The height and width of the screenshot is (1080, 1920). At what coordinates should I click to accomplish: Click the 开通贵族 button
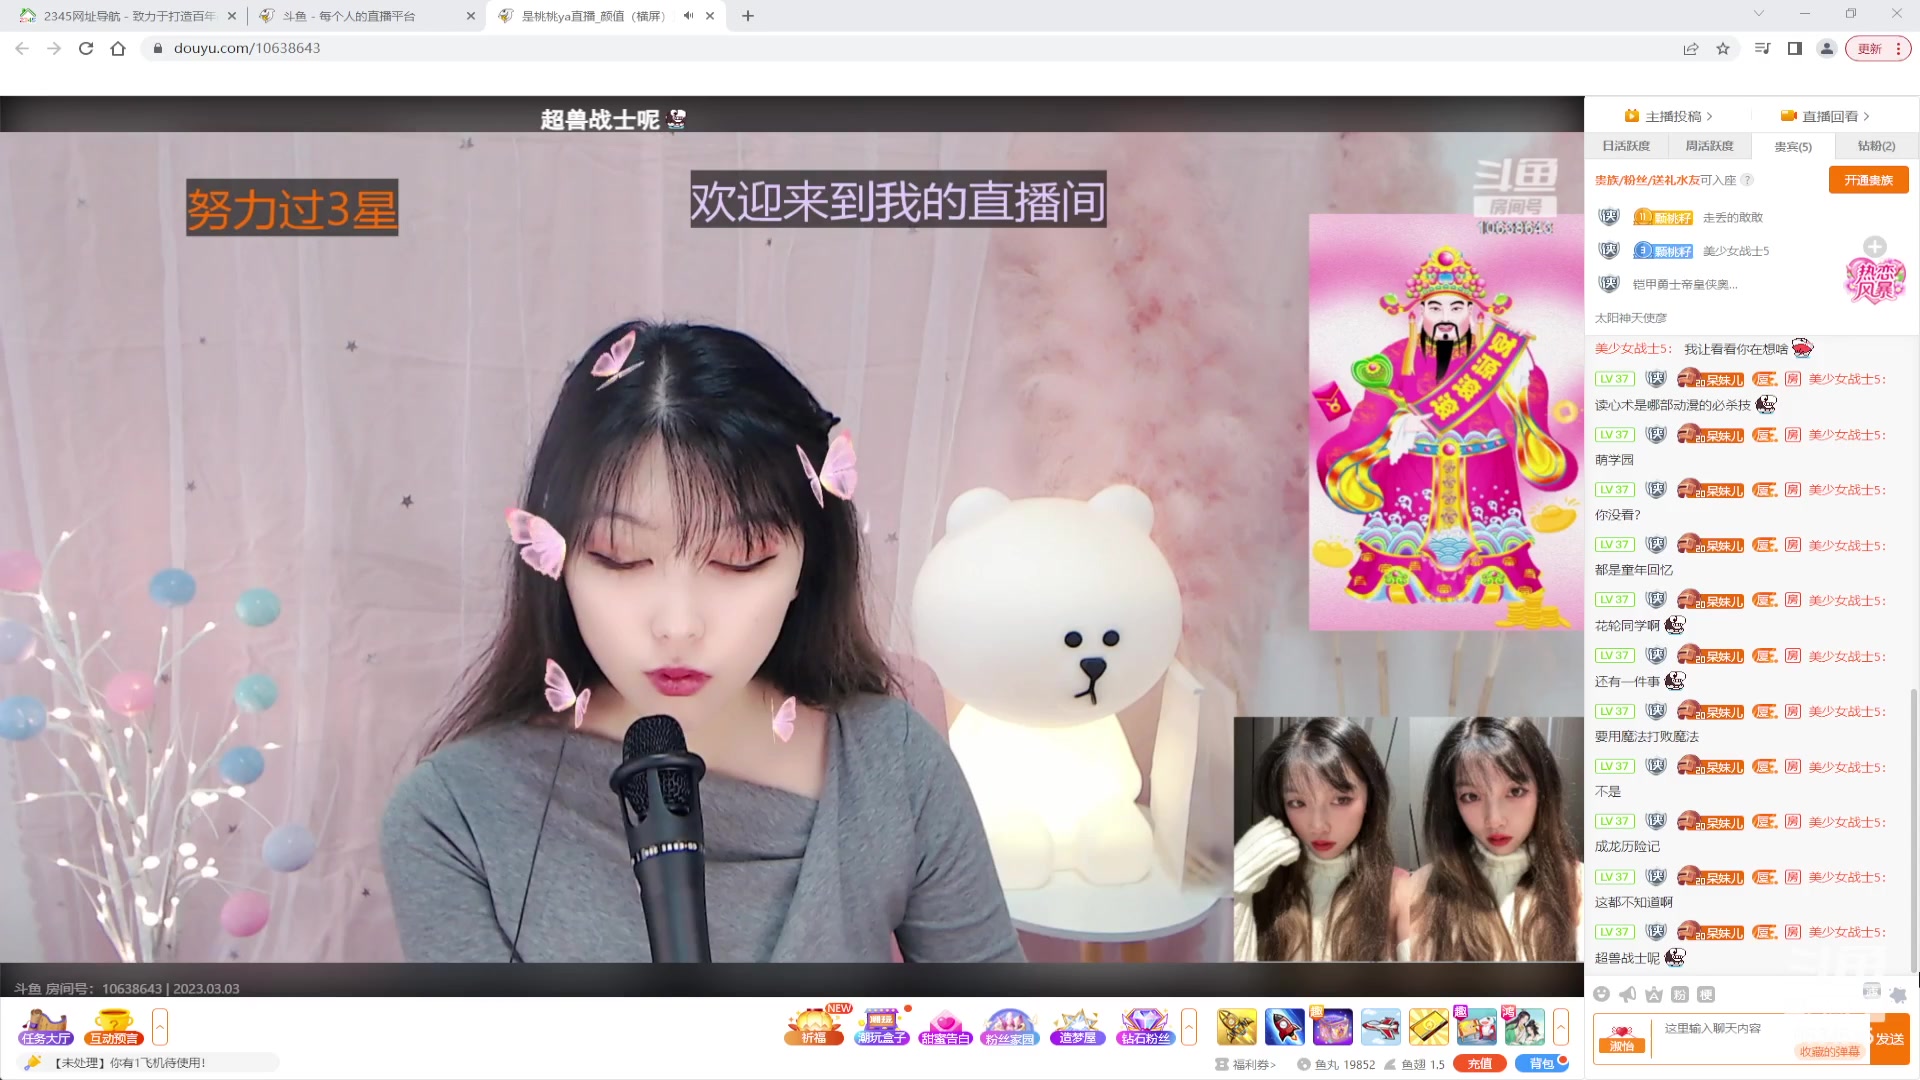tap(1868, 180)
